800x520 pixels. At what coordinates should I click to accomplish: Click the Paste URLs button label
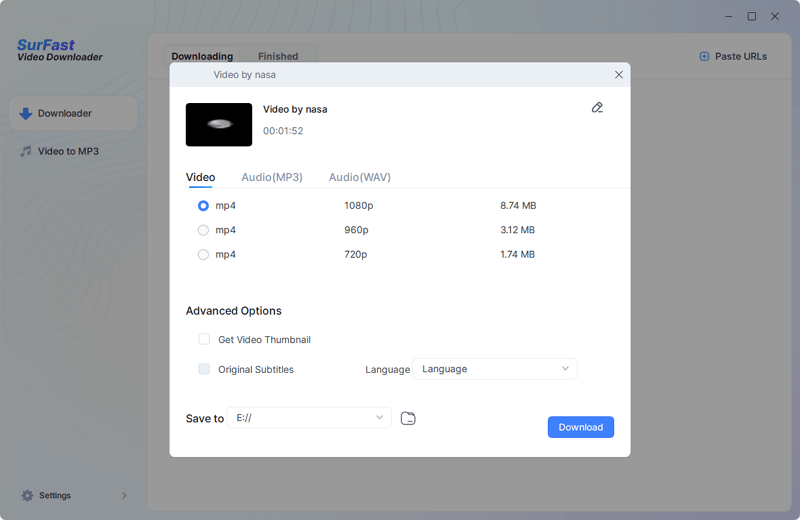(x=741, y=57)
